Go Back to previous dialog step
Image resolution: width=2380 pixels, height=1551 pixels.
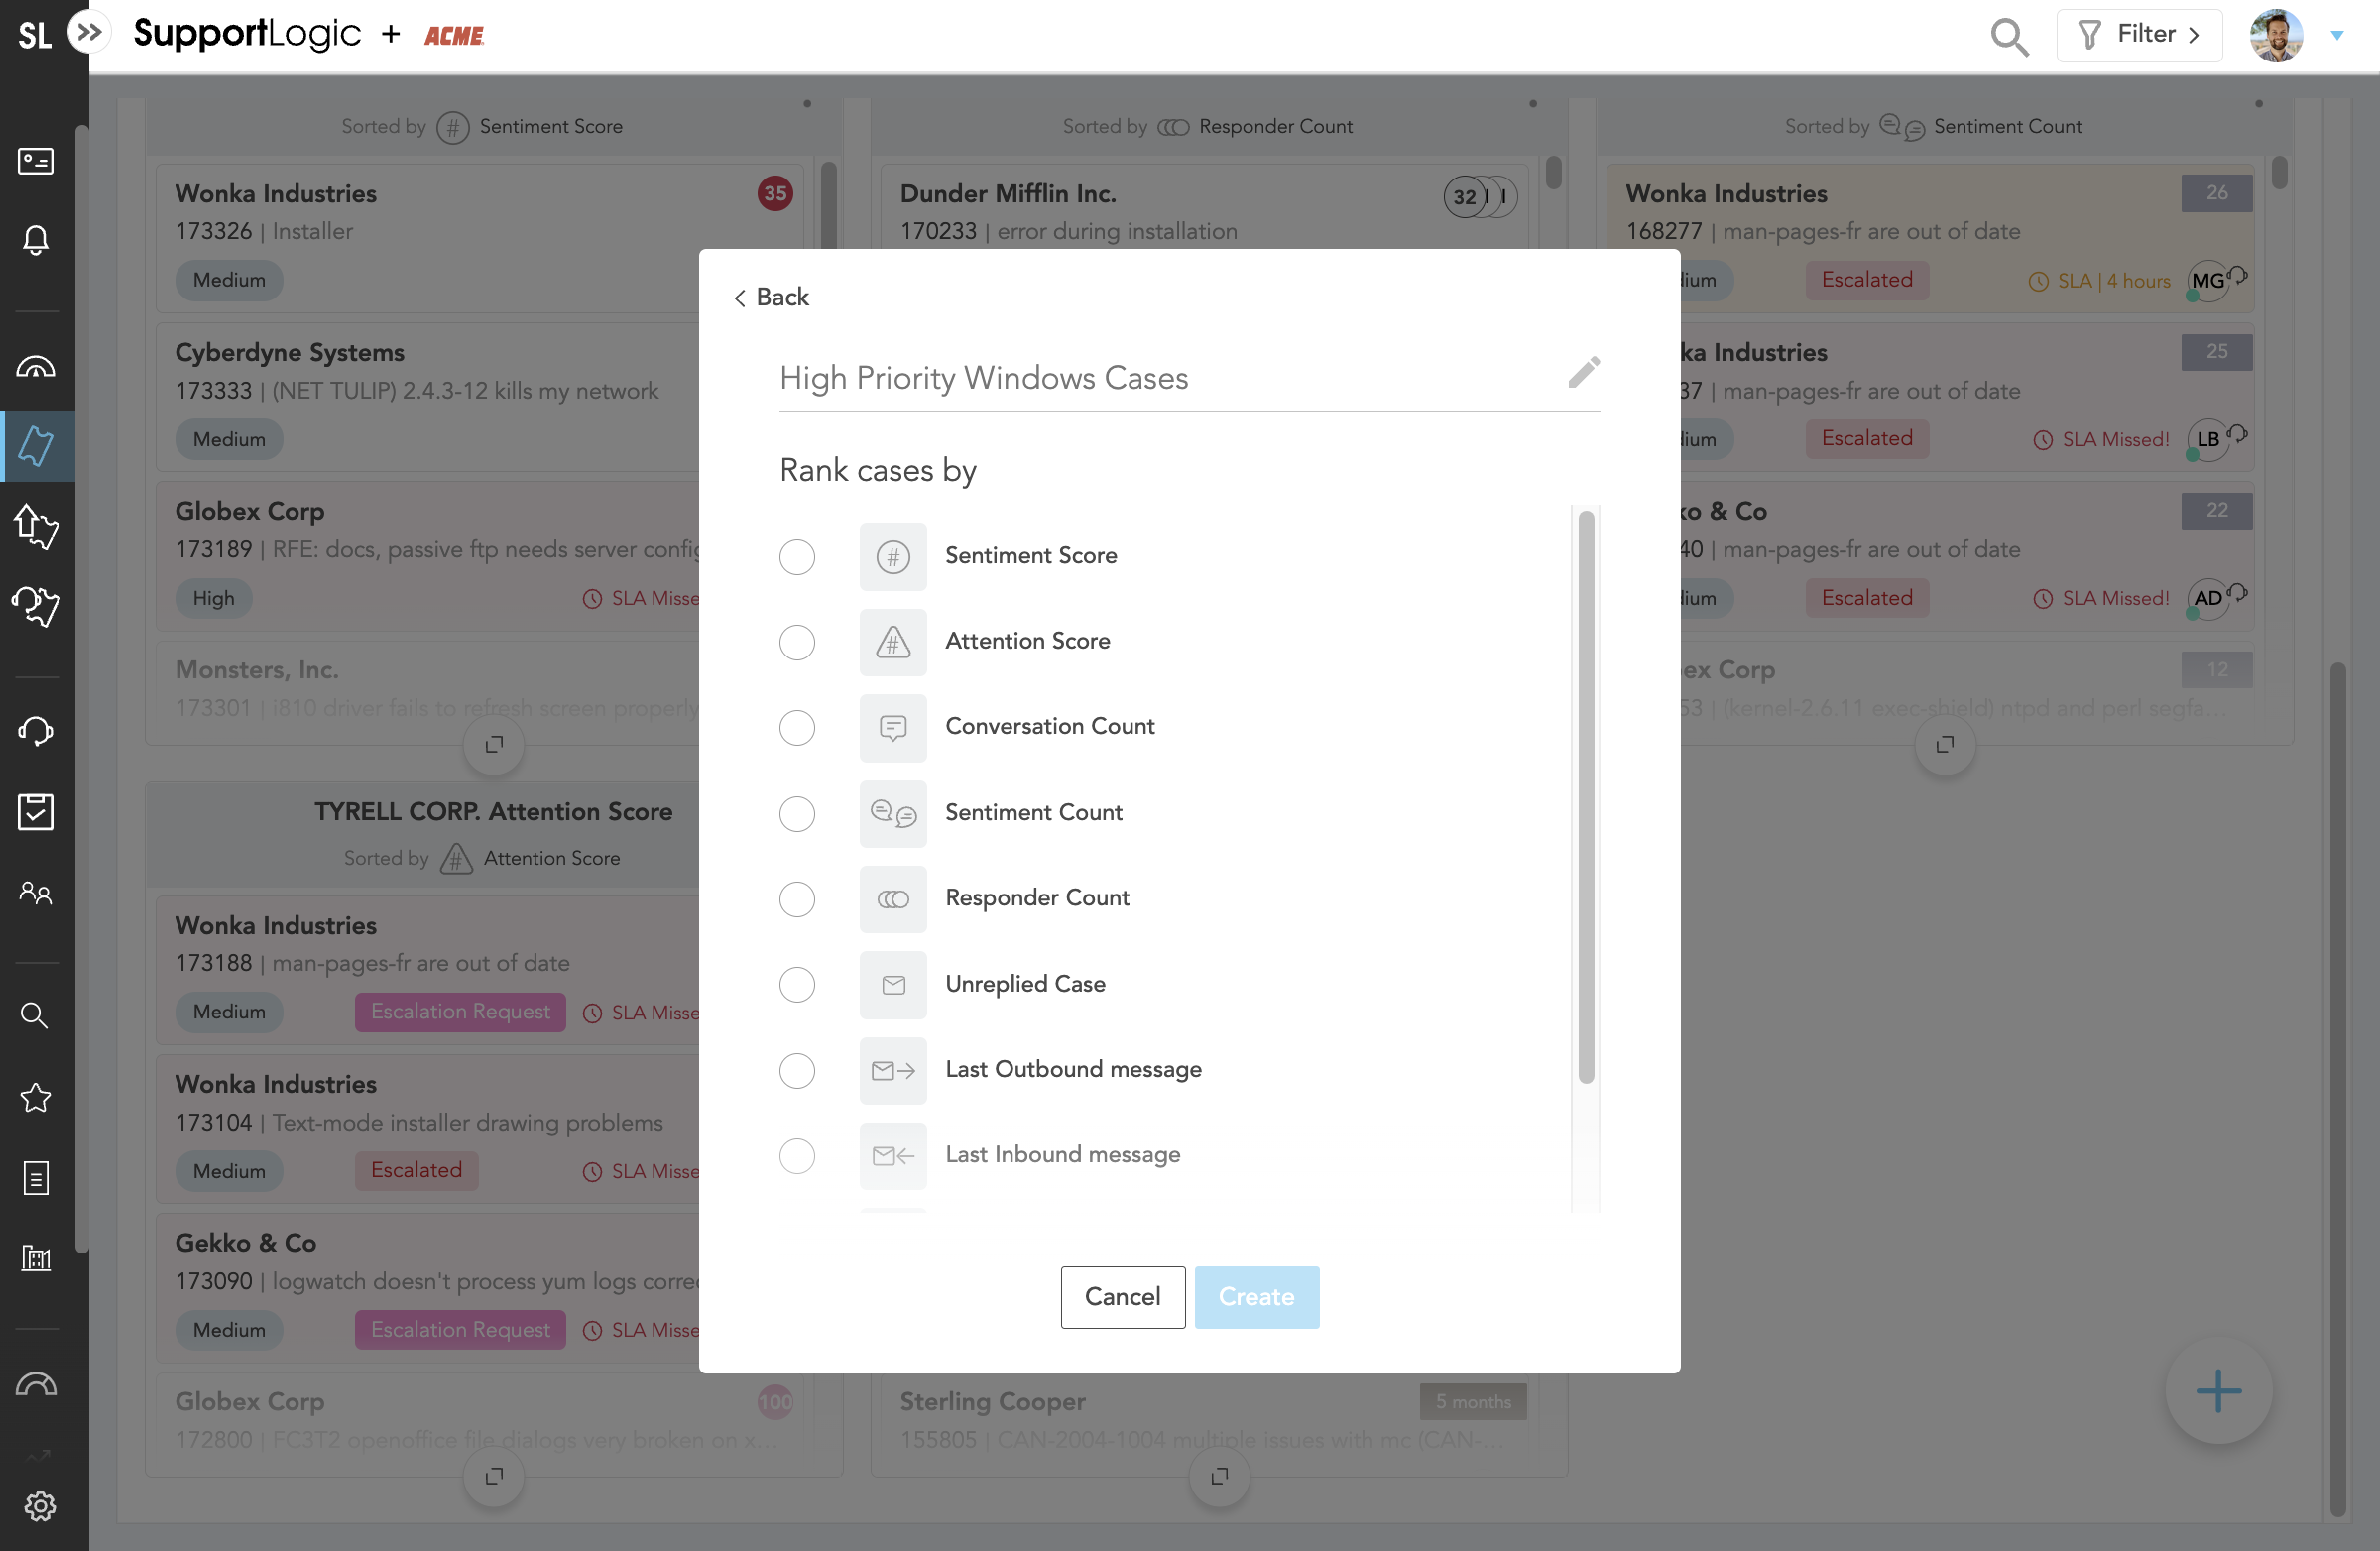pos(770,298)
